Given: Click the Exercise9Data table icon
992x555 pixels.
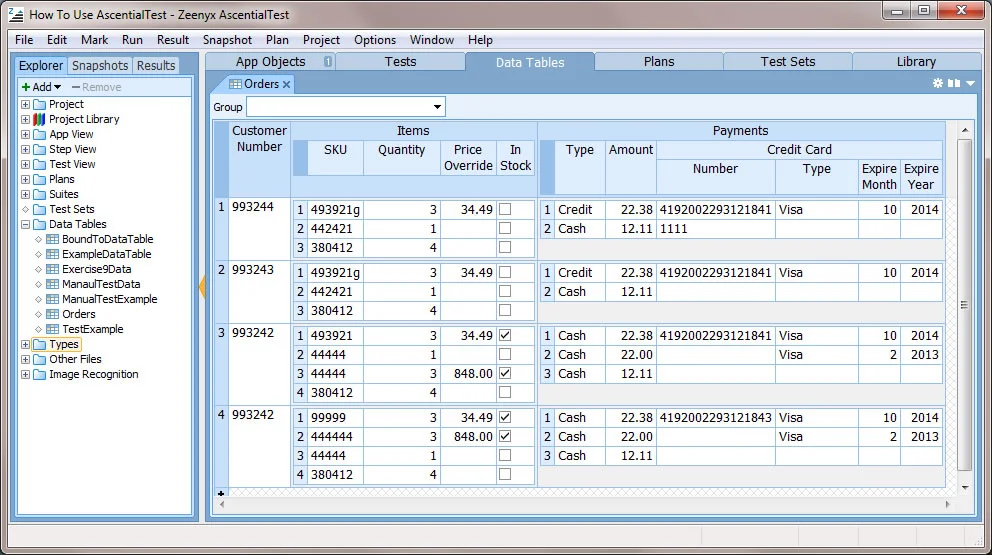Looking at the screenshot, I should coord(53,269).
